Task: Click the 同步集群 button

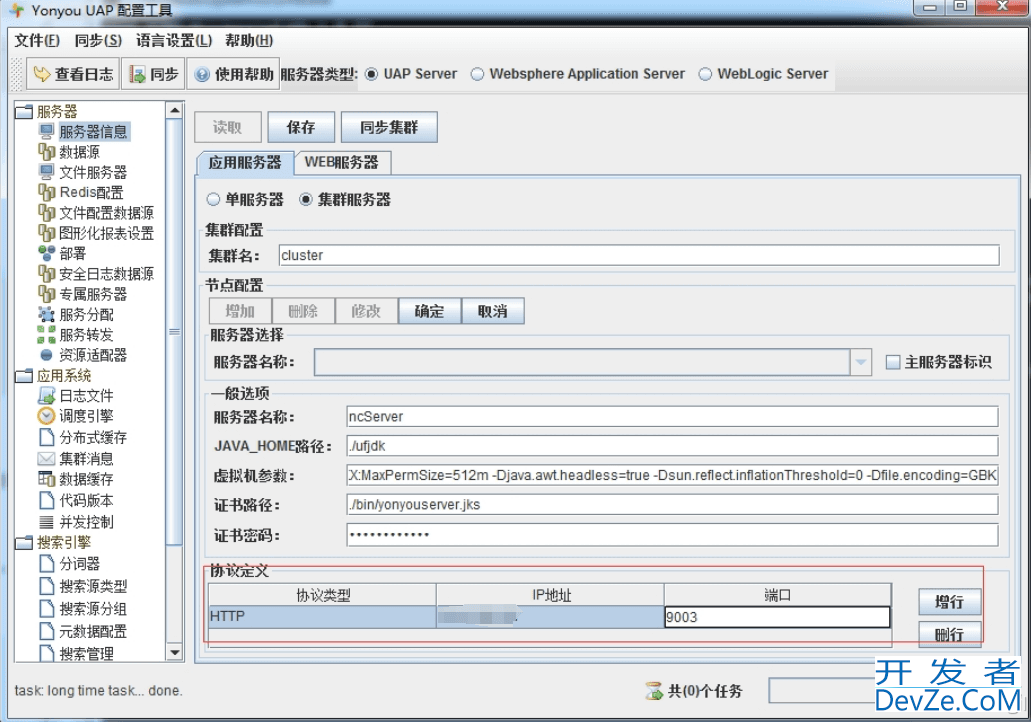Action: point(389,127)
